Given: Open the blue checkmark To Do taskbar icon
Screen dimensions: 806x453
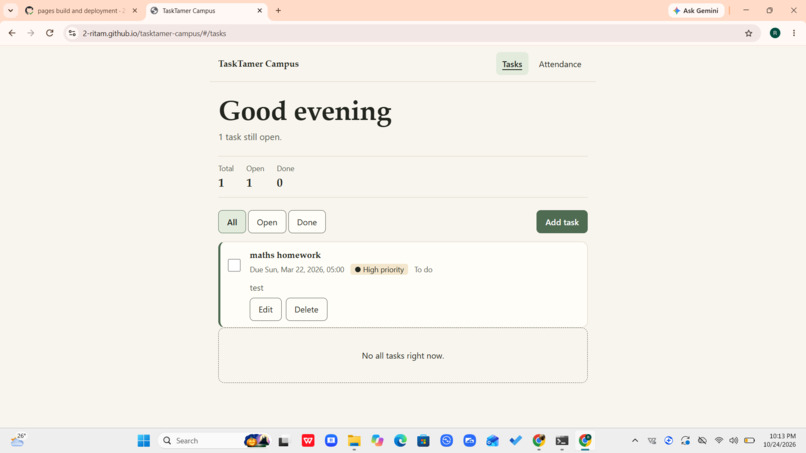Looking at the screenshot, I should [x=516, y=441].
